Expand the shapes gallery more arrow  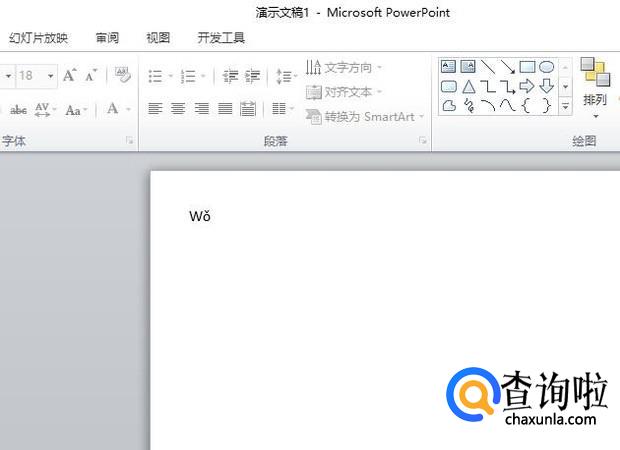point(565,105)
